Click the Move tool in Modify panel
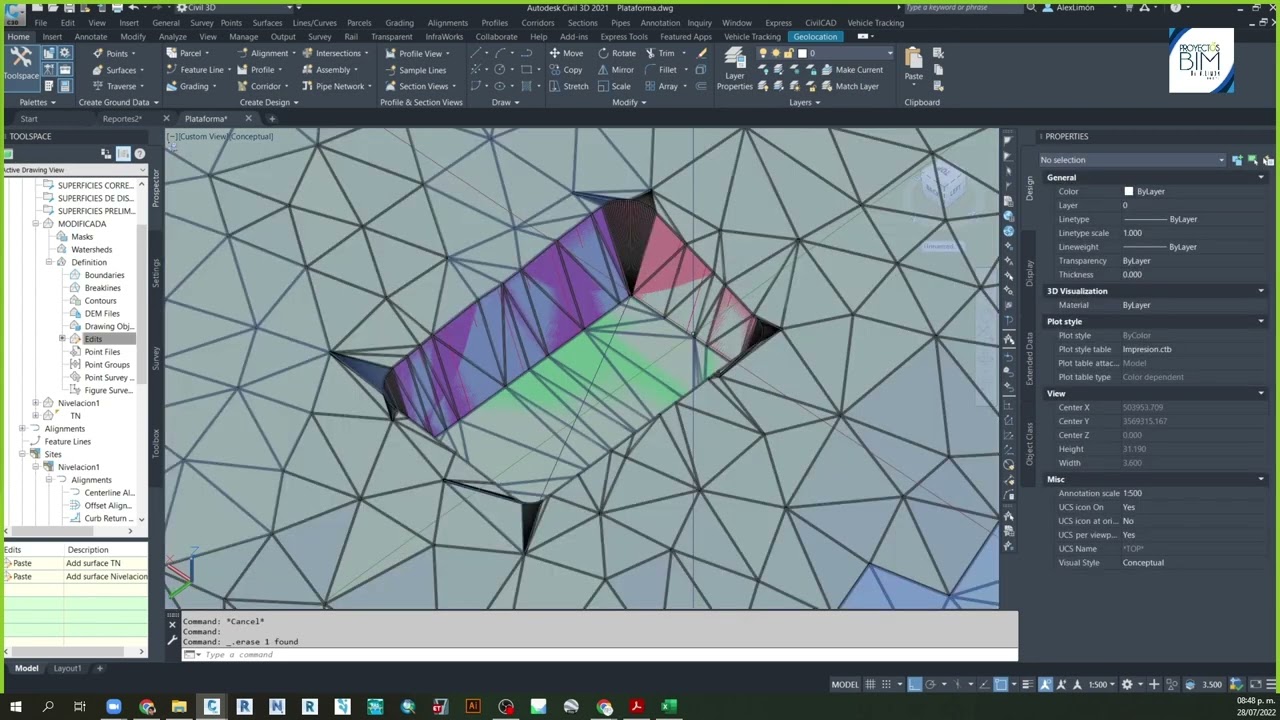1280x720 pixels. (x=565, y=53)
